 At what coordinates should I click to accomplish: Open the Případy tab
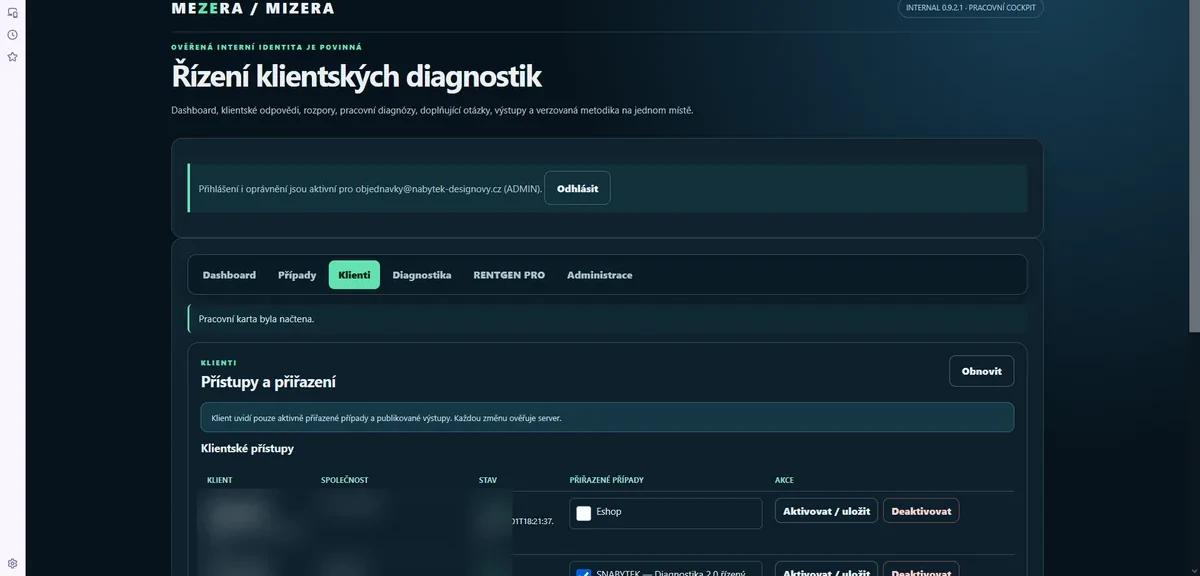(x=297, y=275)
